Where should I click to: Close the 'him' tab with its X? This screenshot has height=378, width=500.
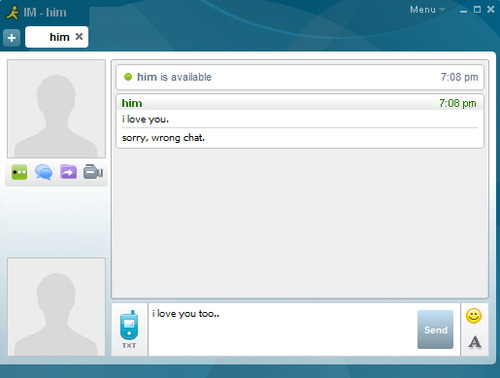79,36
